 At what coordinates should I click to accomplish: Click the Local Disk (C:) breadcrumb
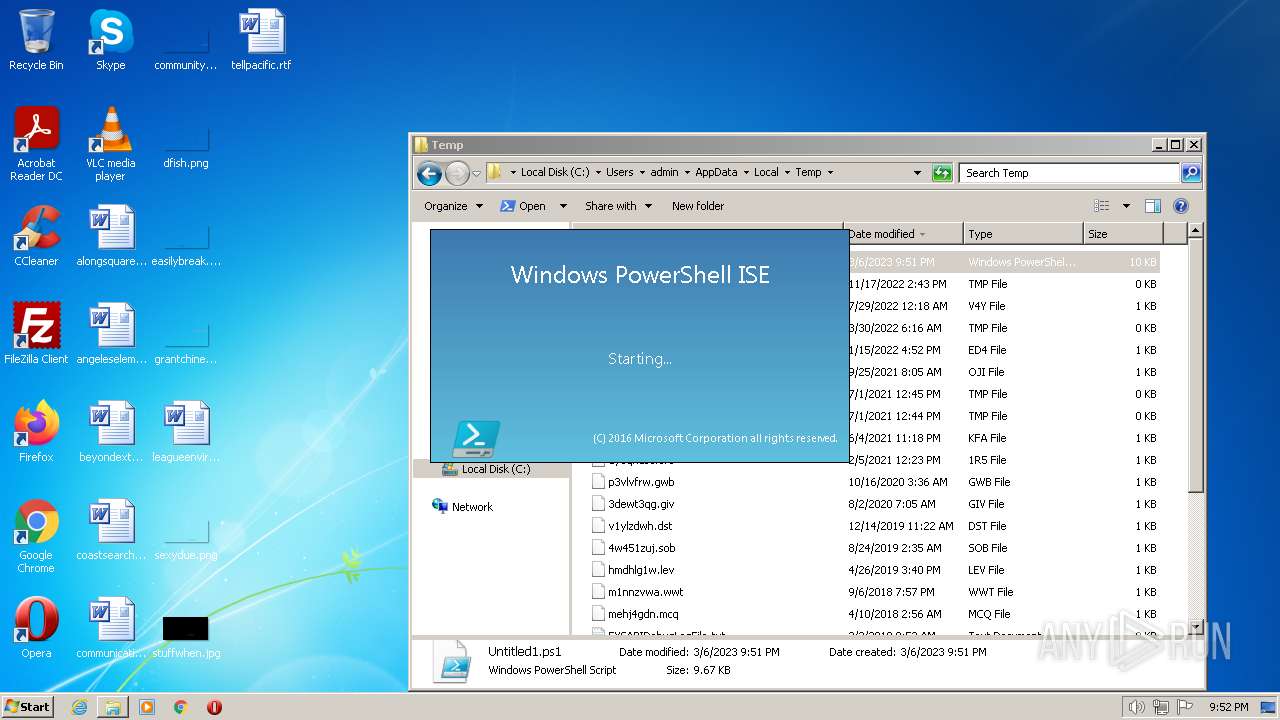[555, 173]
